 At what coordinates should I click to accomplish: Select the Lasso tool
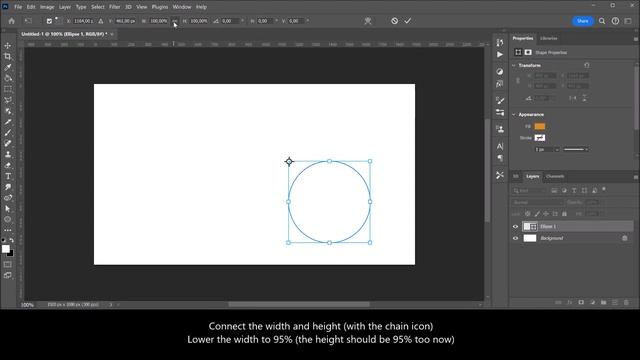click(8, 100)
